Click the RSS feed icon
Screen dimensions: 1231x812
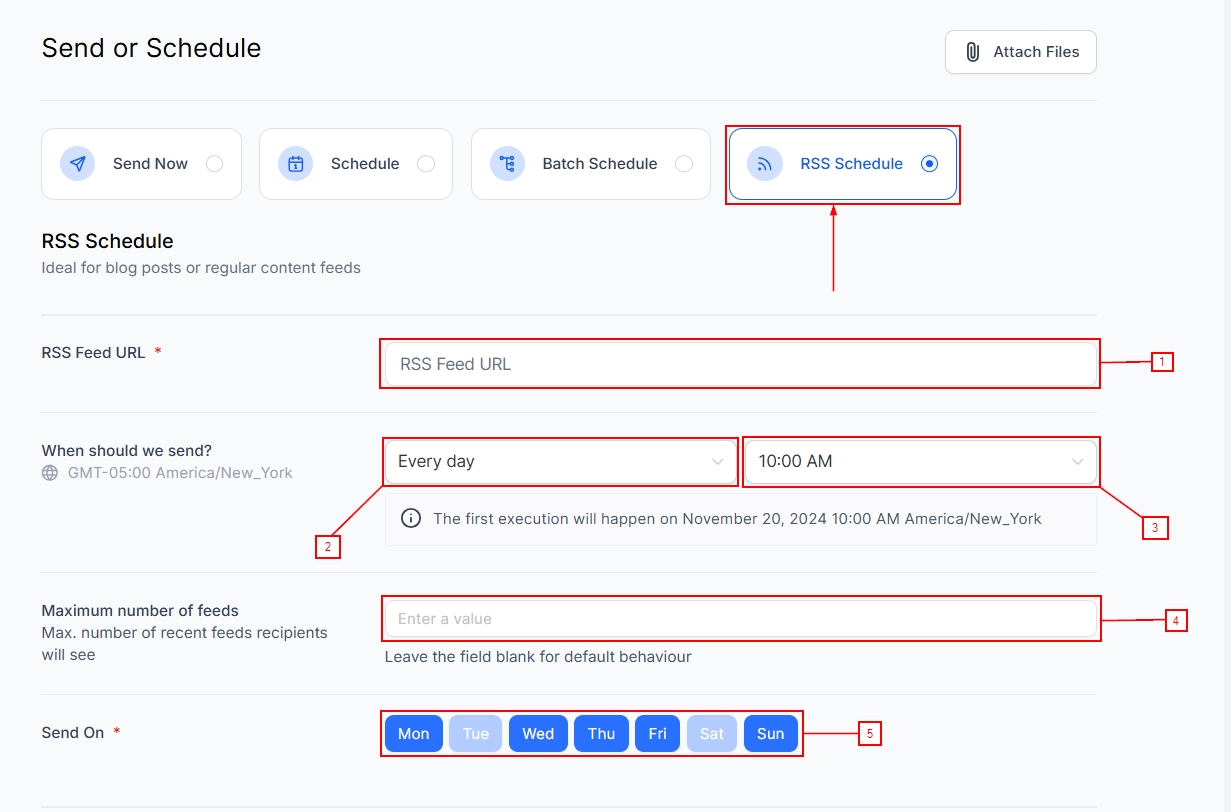(x=765, y=164)
